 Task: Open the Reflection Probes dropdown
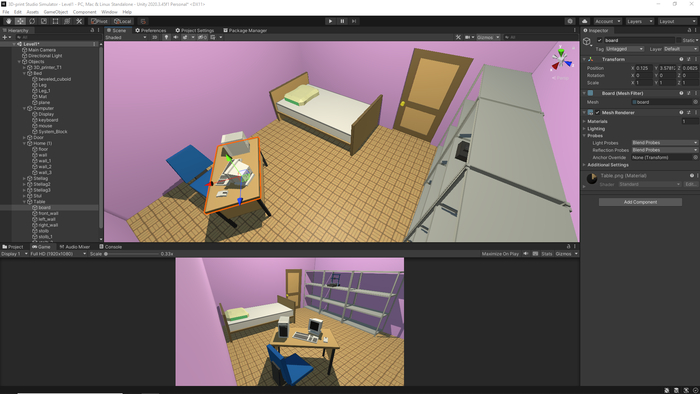(665, 150)
